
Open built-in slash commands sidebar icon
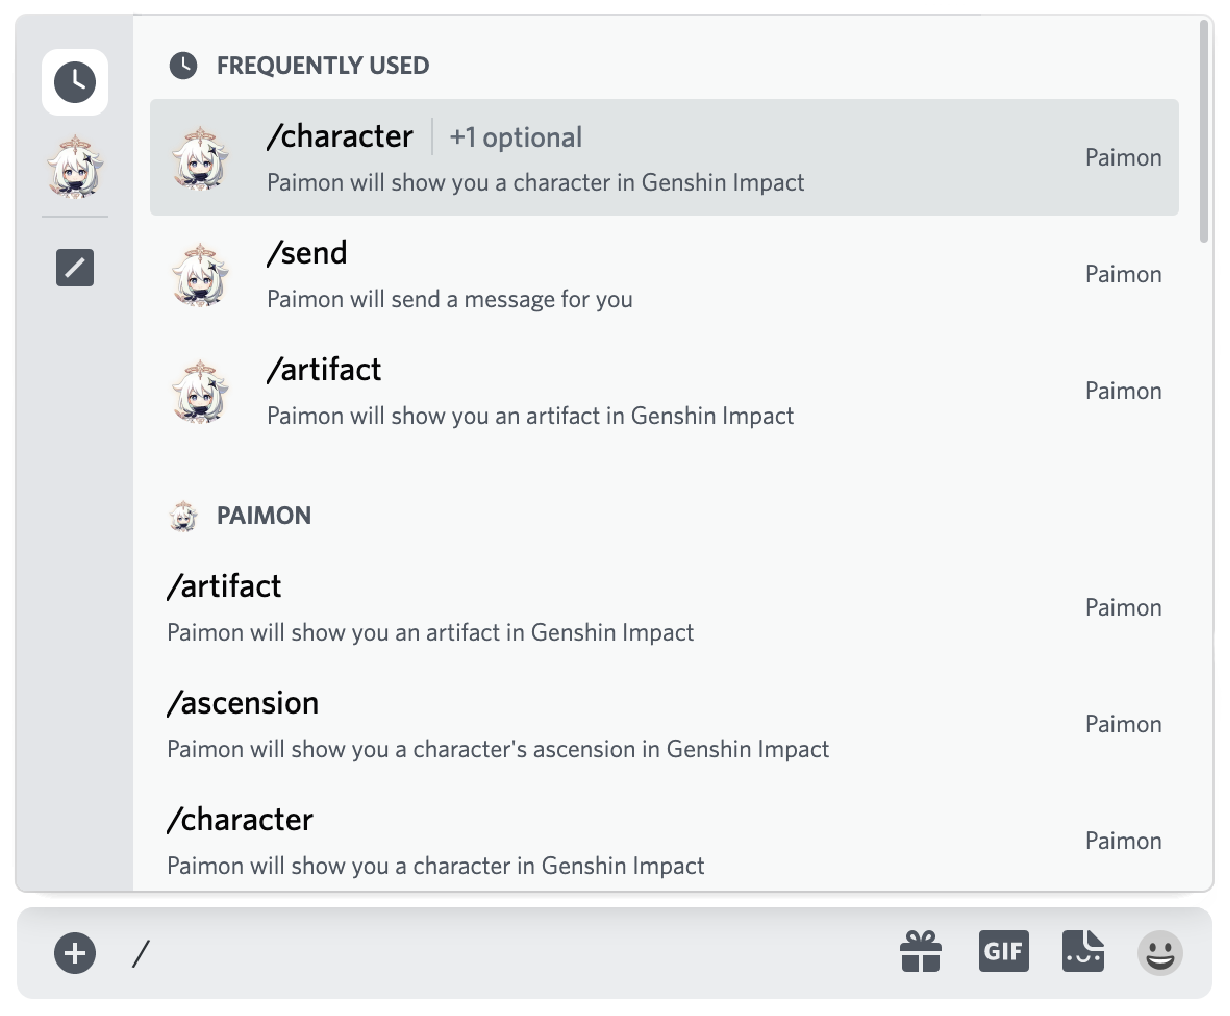coord(75,267)
